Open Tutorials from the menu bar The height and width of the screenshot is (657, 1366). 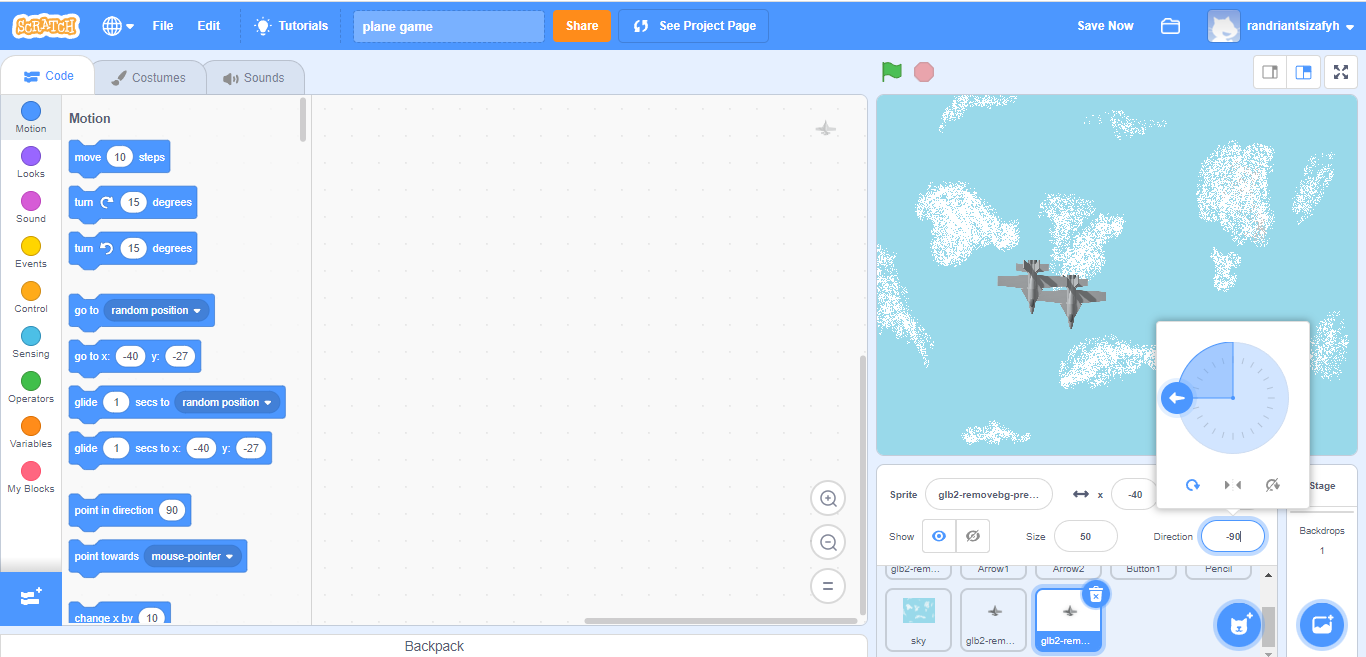point(291,26)
